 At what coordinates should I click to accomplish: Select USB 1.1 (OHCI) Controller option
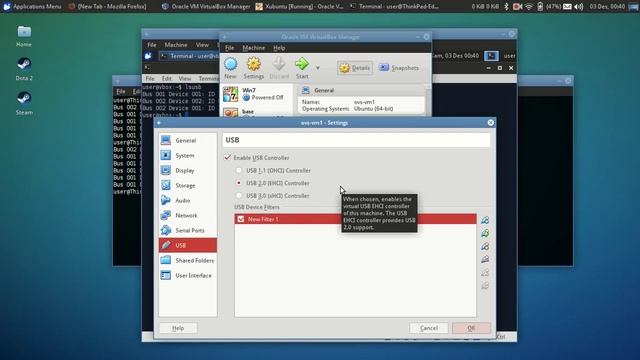(x=239, y=170)
